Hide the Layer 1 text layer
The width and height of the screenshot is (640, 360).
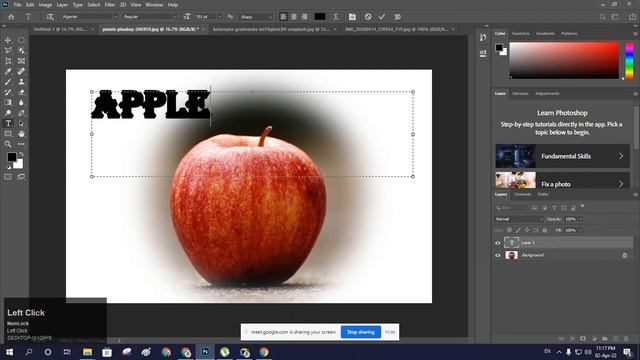tap(498, 243)
